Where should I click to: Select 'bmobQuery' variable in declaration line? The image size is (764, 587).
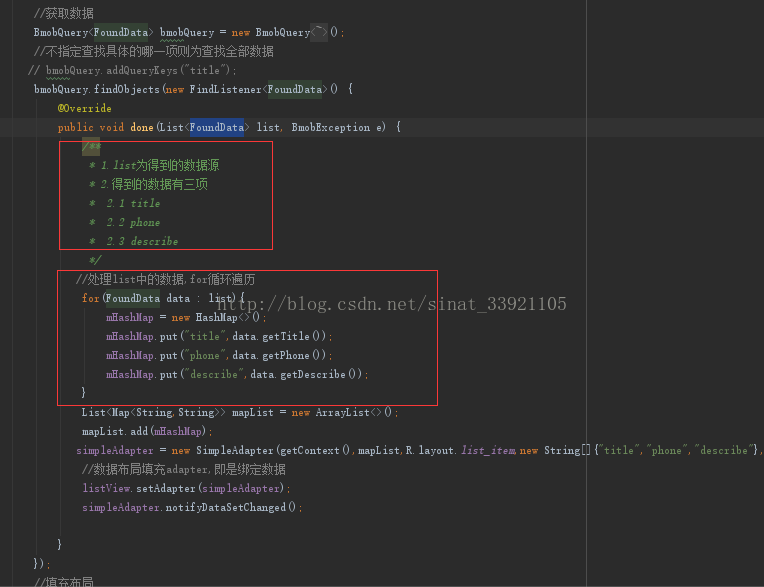point(187,33)
